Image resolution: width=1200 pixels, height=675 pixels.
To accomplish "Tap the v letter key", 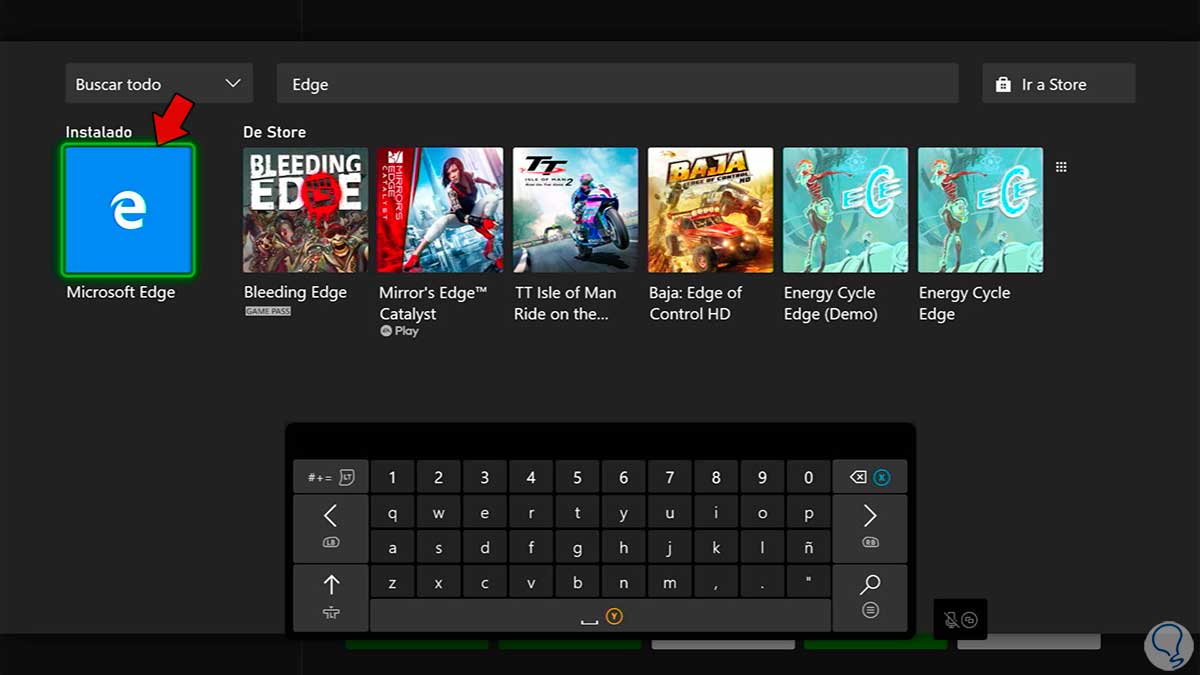I will click(x=531, y=582).
